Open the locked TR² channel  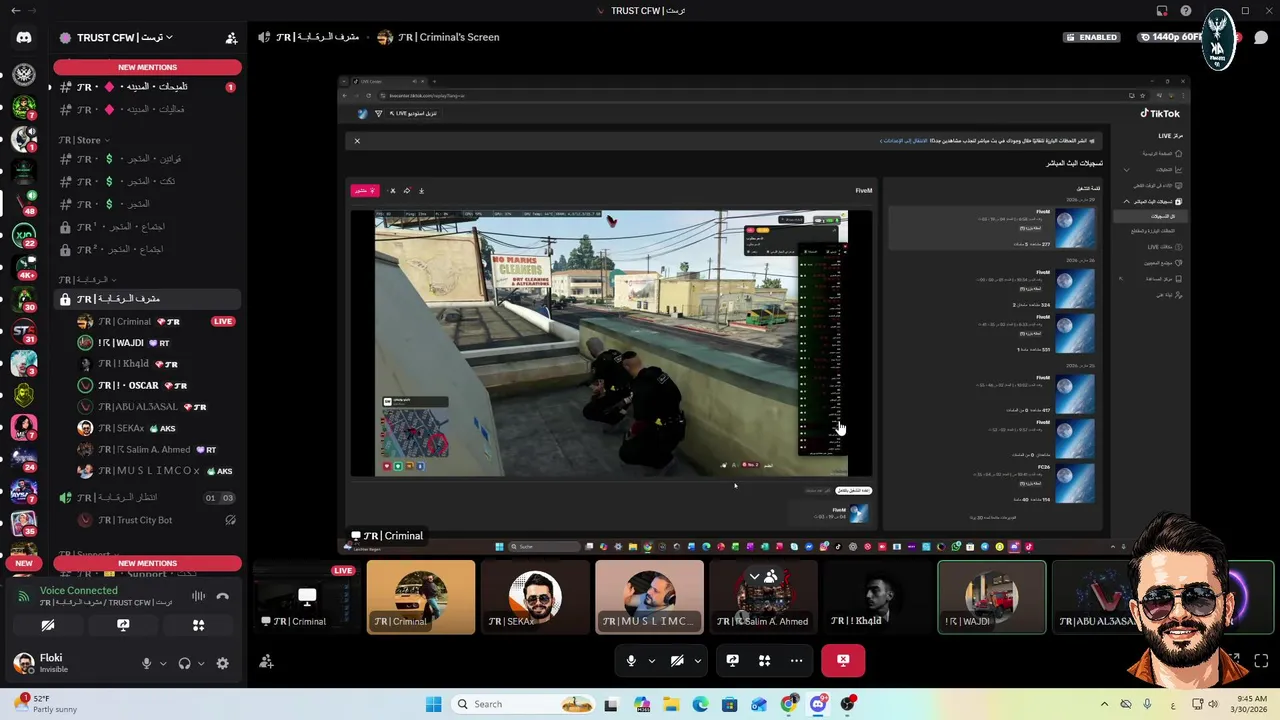point(147,249)
